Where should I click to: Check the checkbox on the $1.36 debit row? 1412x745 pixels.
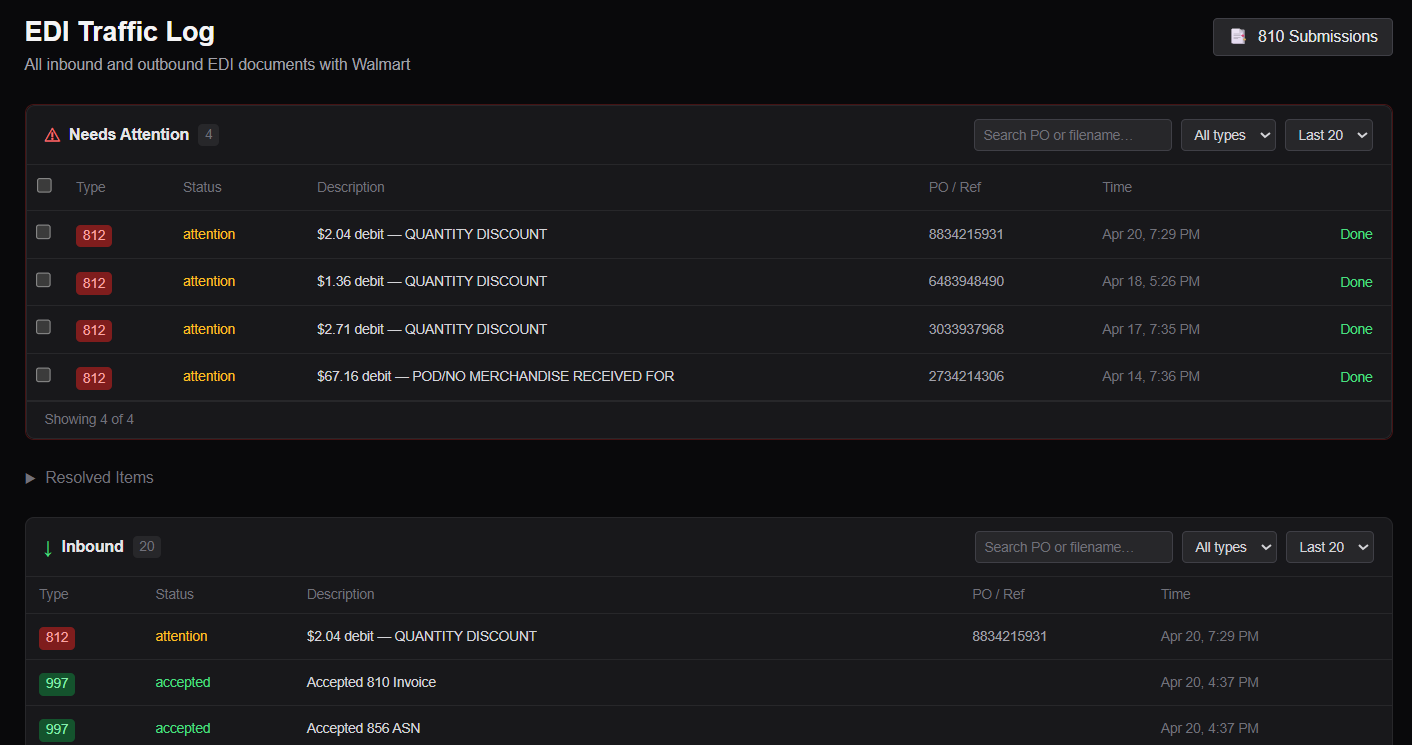pyautogui.click(x=43, y=279)
